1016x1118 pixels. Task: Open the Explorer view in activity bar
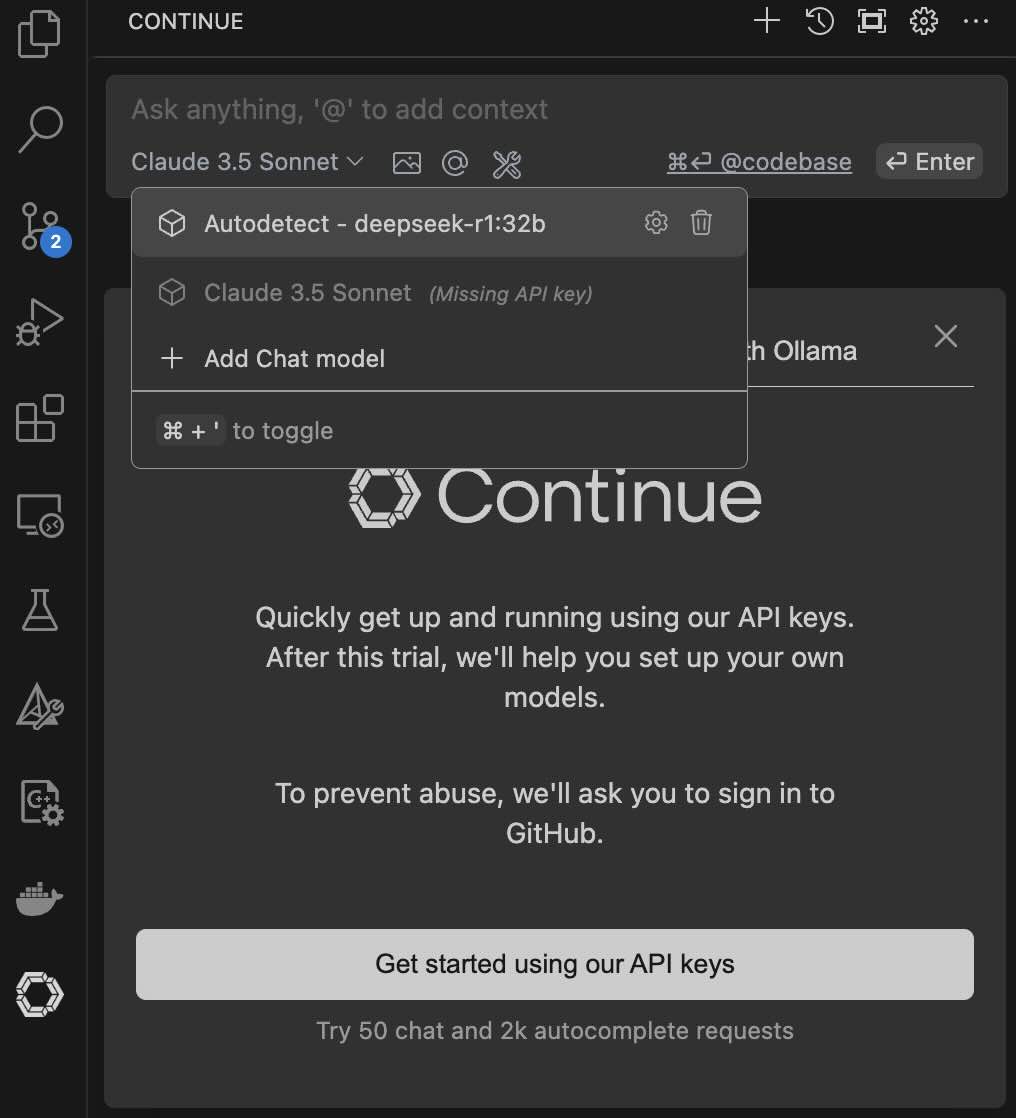[39, 33]
